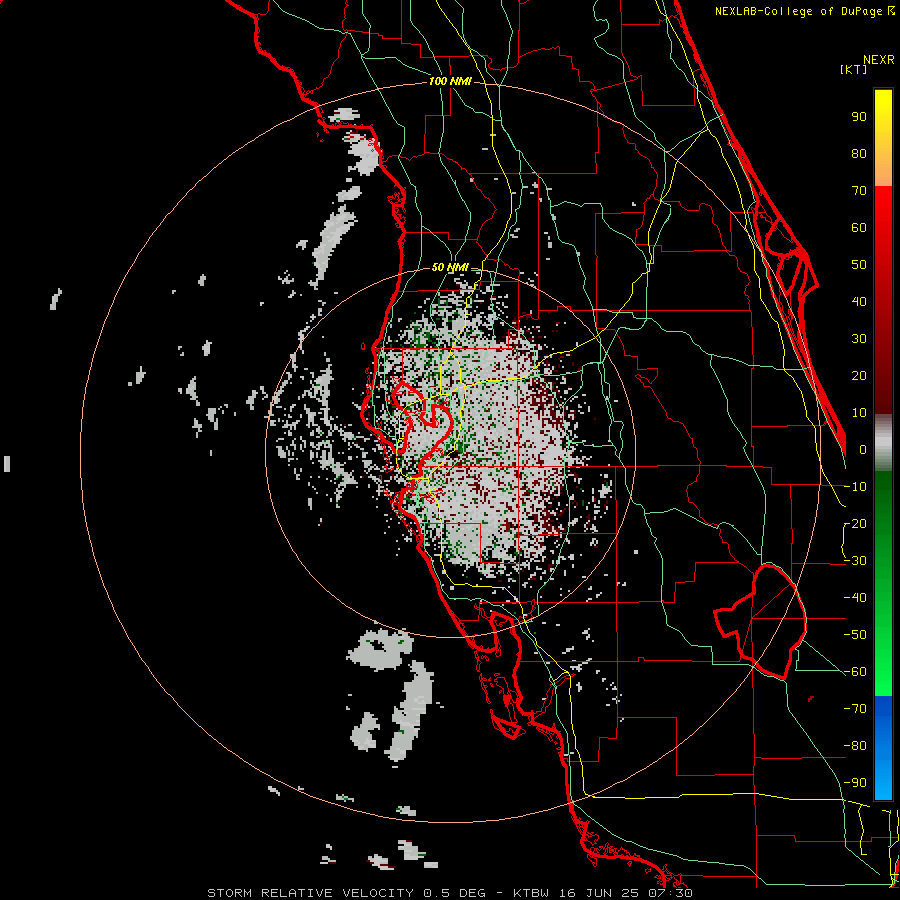This screenshot has width=900, height=900.
Task: Click the -50 scale value
Action: pyautogui.click(x=855, y=635)
